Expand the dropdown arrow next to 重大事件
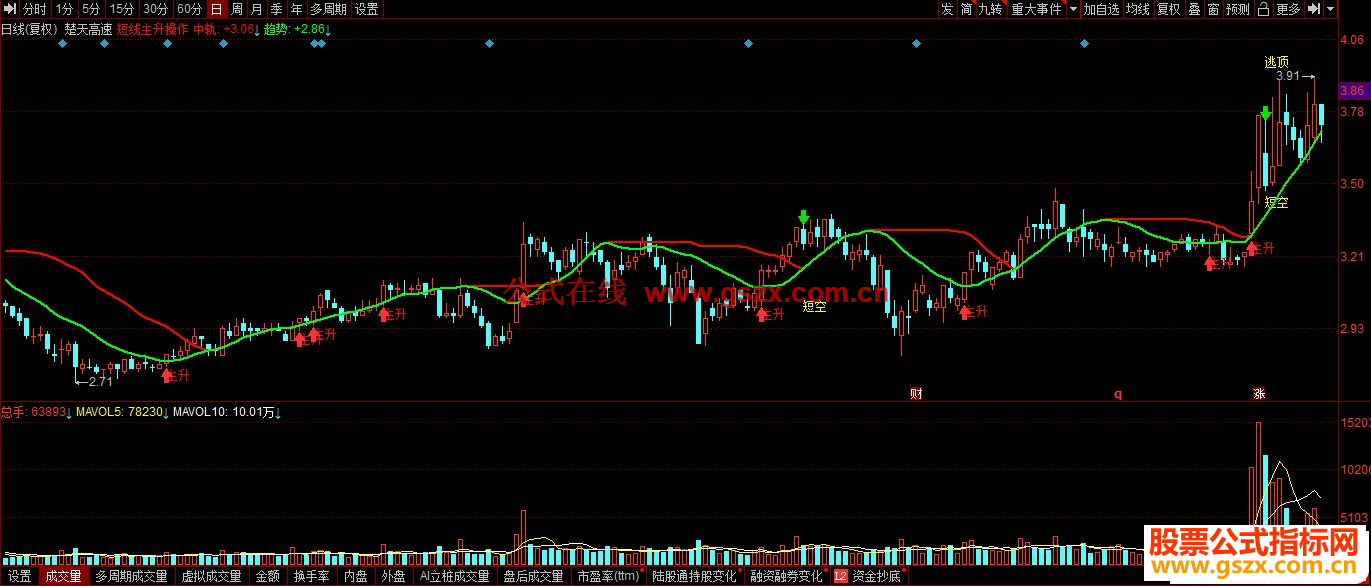Image resolution: width=1371 pixels, height=586 pixels. point(1073,9)
